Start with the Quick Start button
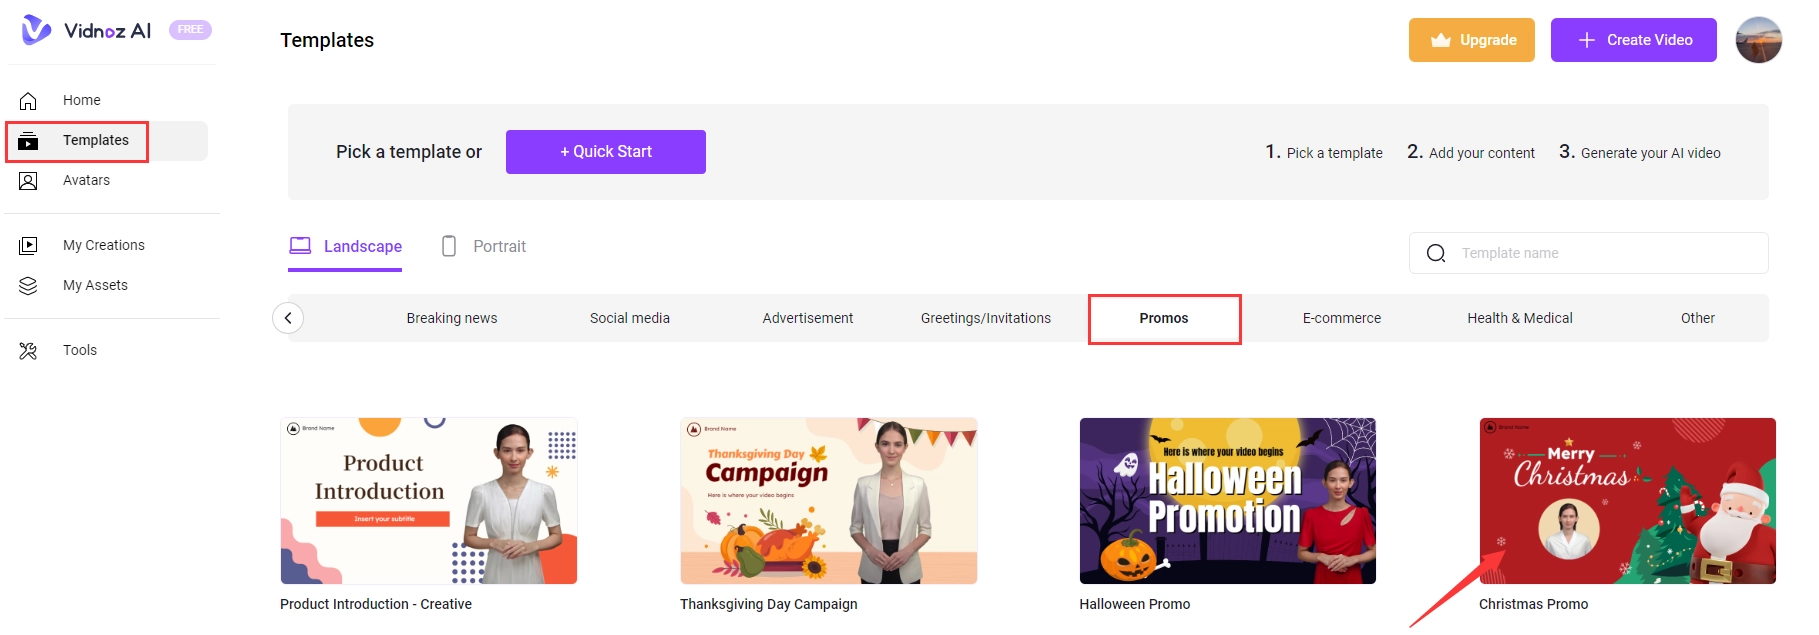Screen dimensions: 1819x635 click(605, 152)
